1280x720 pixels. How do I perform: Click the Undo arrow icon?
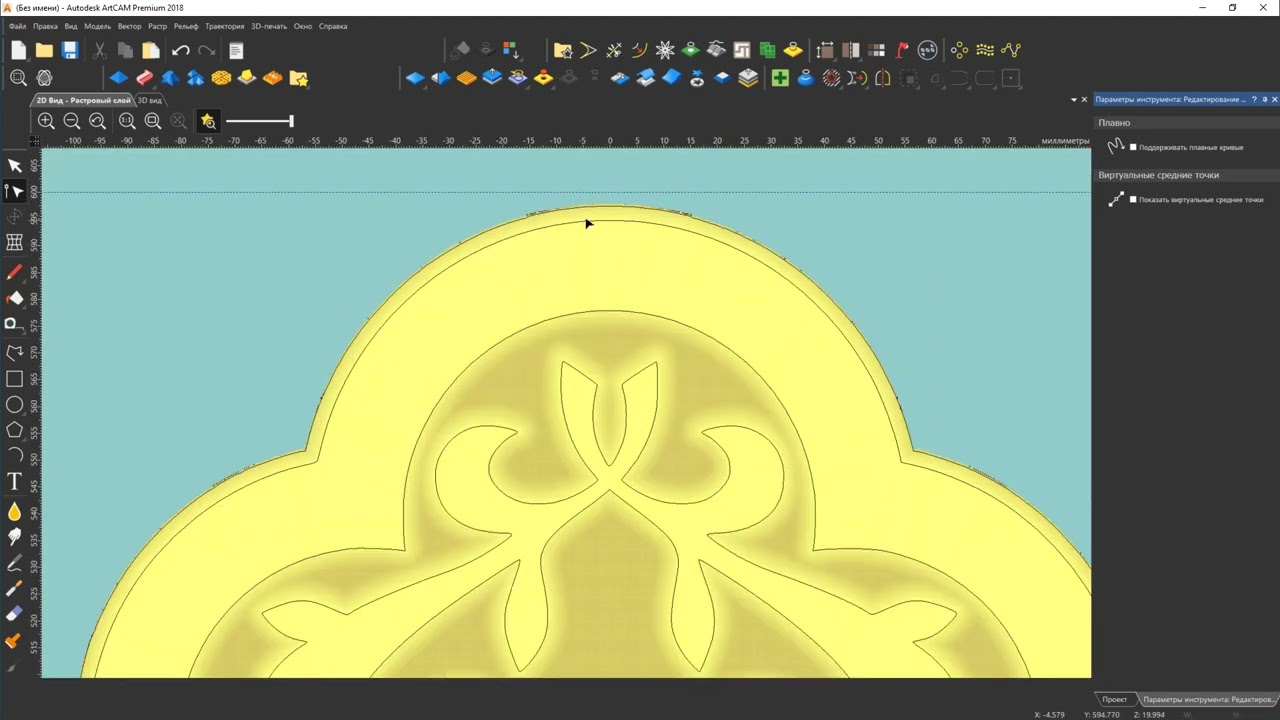point(181,50)
